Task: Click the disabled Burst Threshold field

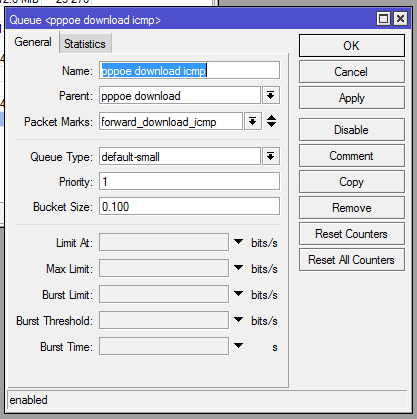Action: pyautogui.click(x=164, y=320)
